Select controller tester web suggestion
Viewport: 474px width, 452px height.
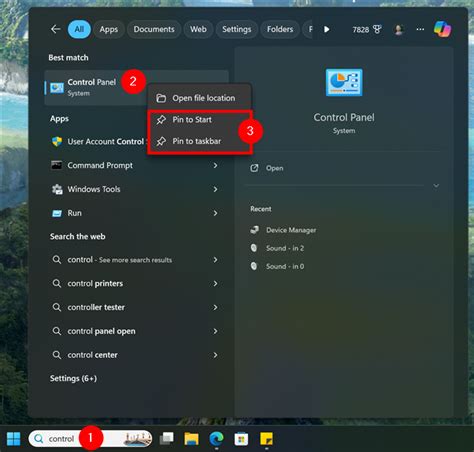136,307
